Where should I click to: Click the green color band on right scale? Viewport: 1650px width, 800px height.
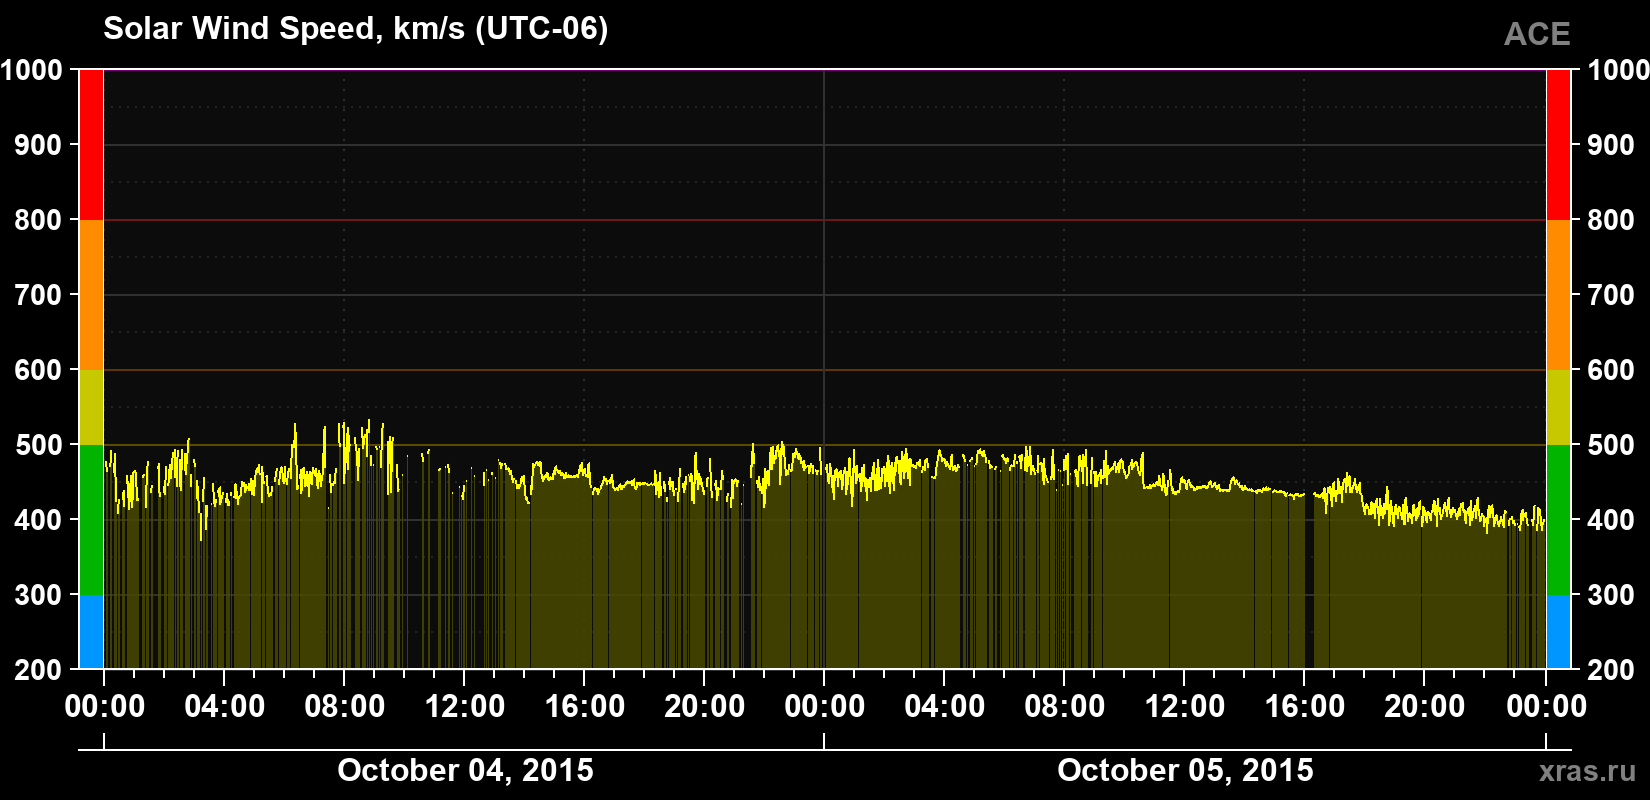1558,520
